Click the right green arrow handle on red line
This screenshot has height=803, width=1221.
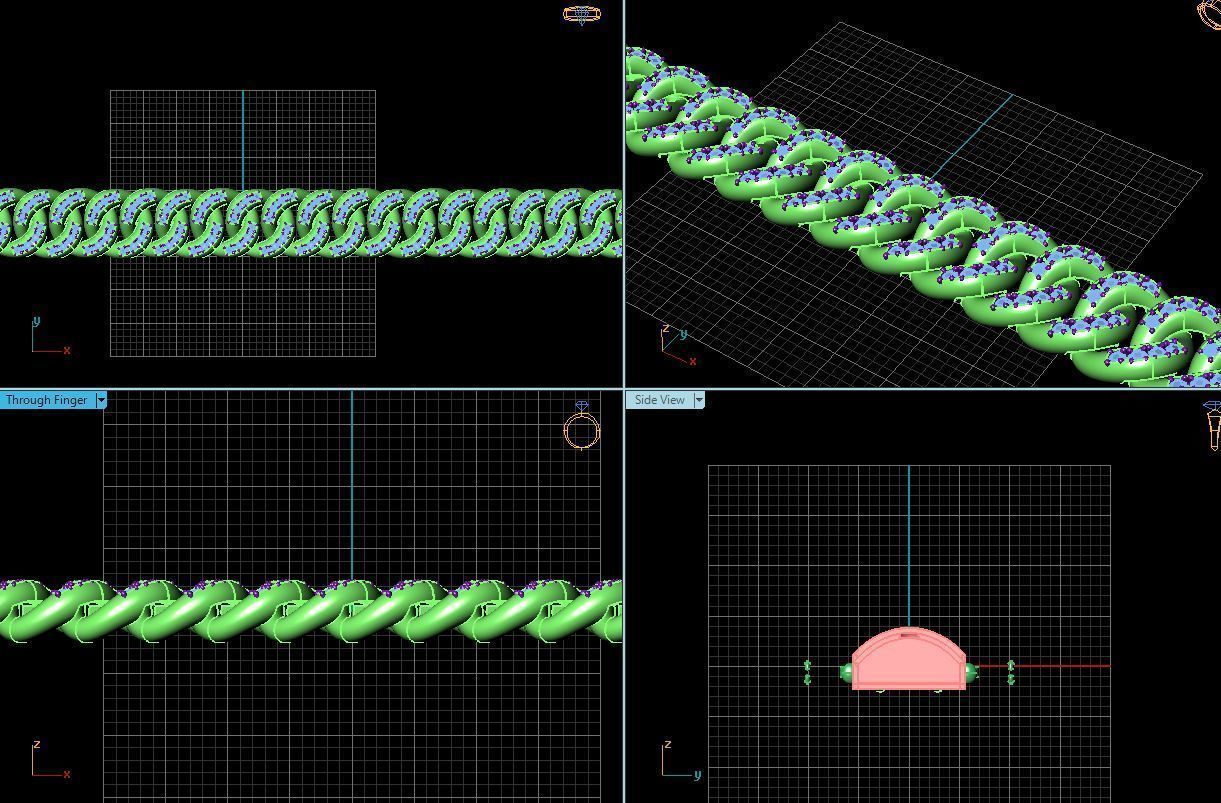[x=1011, y=672]
